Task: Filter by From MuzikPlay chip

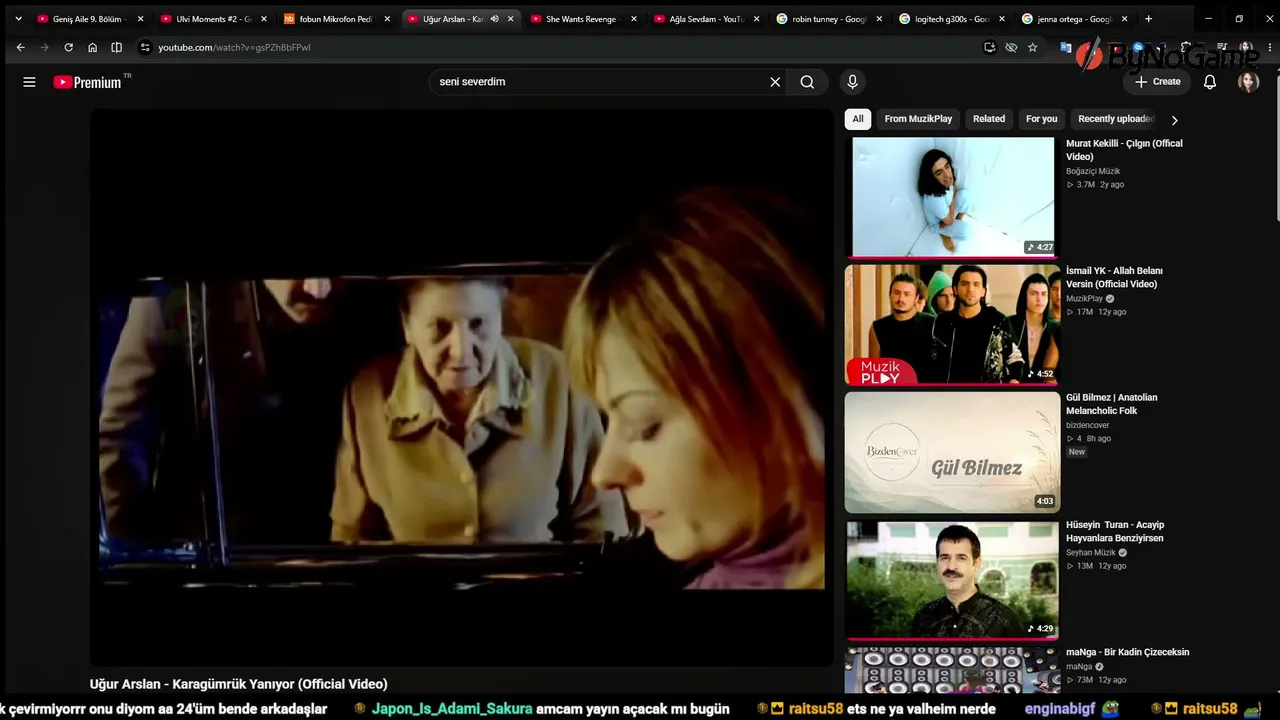Action: 918,119
